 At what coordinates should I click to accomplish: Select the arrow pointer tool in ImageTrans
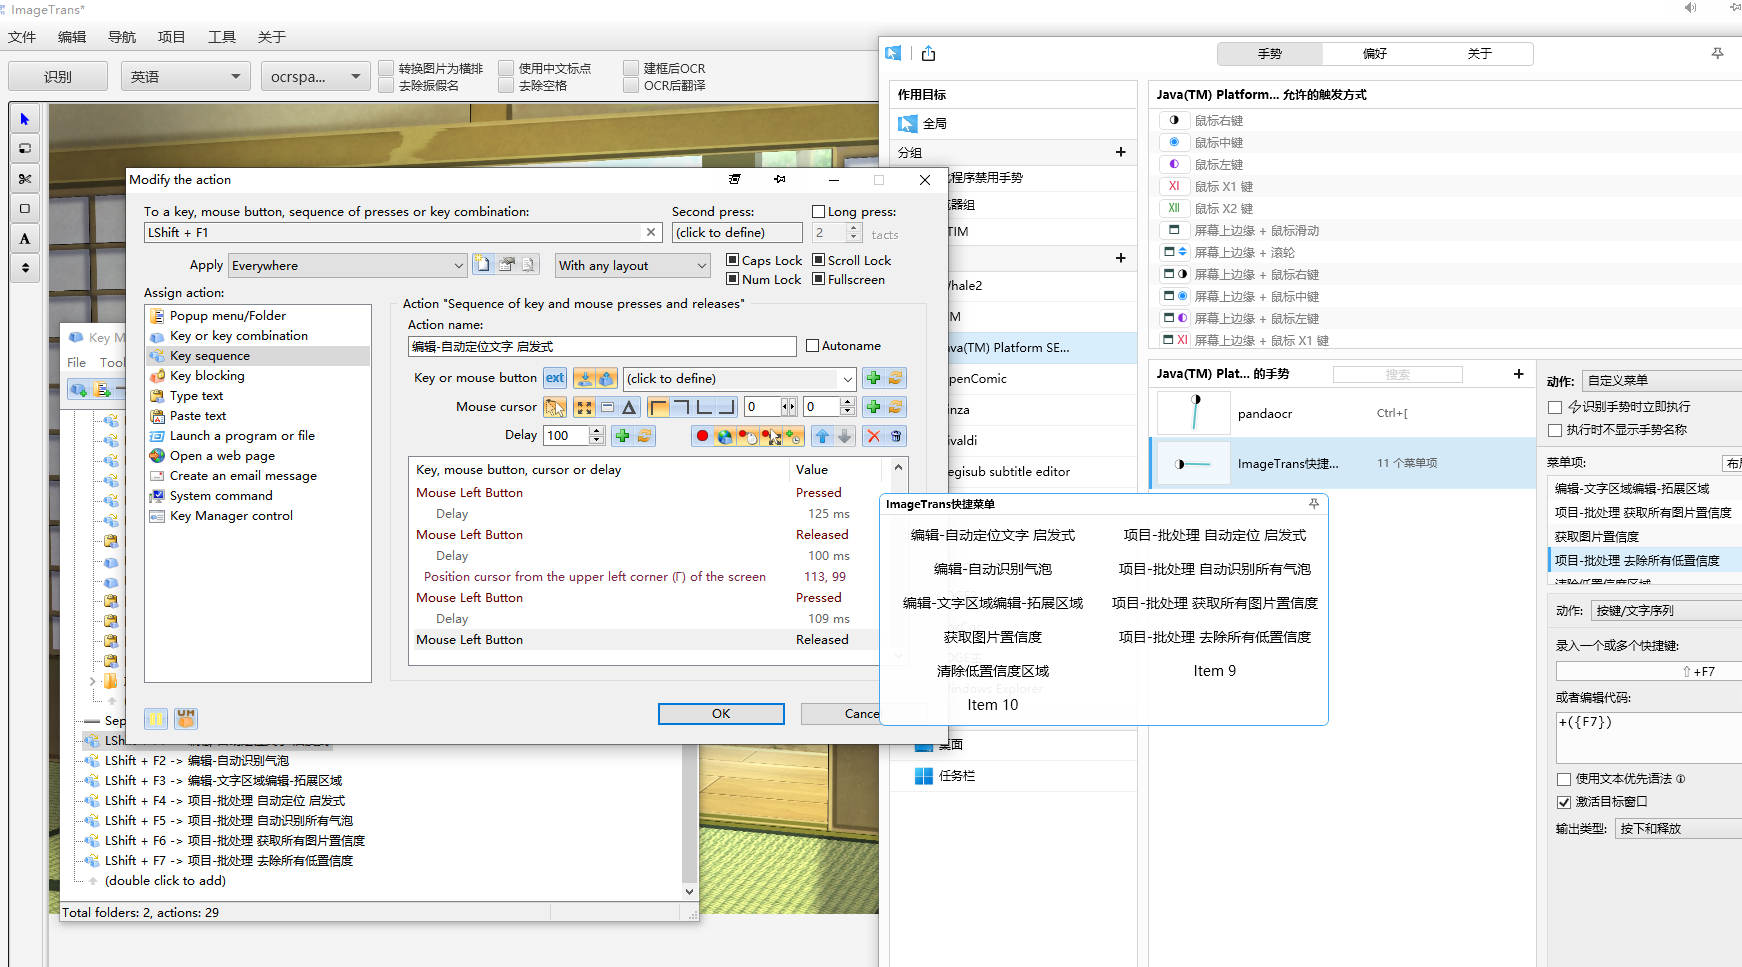pos(25,119)
